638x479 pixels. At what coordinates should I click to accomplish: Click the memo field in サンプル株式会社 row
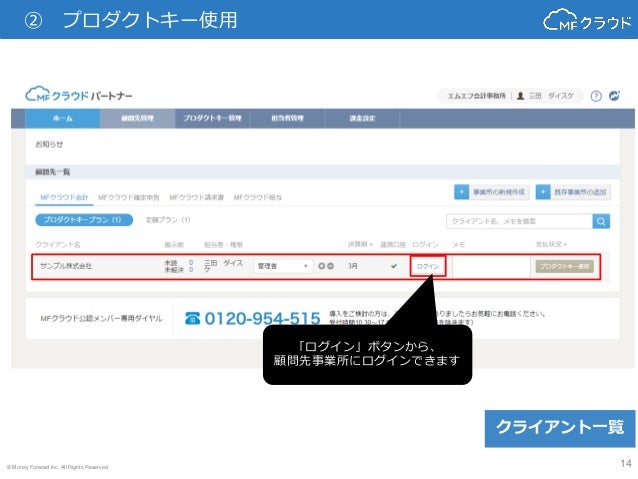491,267
